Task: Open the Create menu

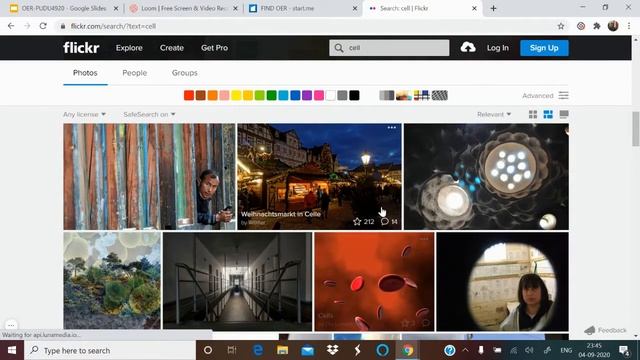Action: pyautogui.click(x=172, y=48)
